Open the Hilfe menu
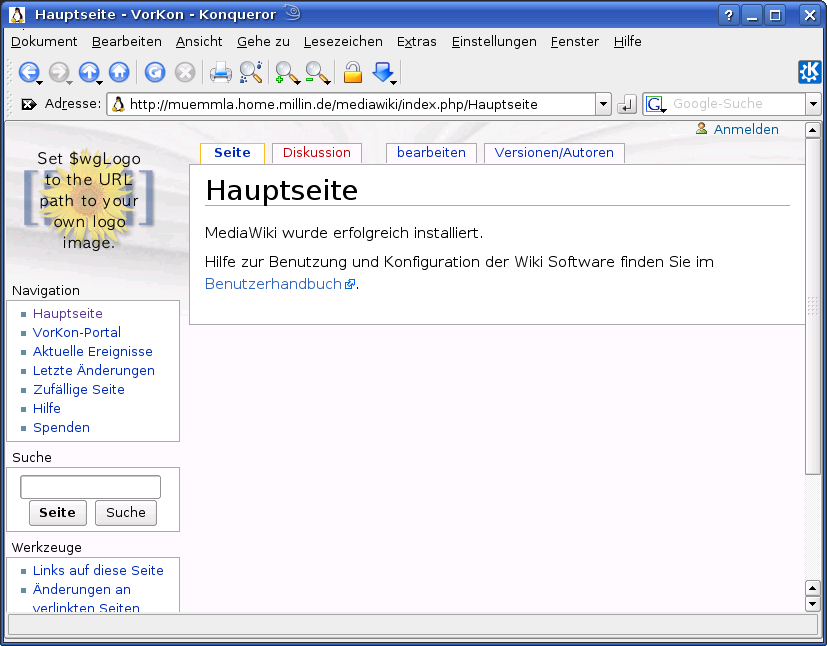This screenshot has height=646, width=827. coord(628,42)
